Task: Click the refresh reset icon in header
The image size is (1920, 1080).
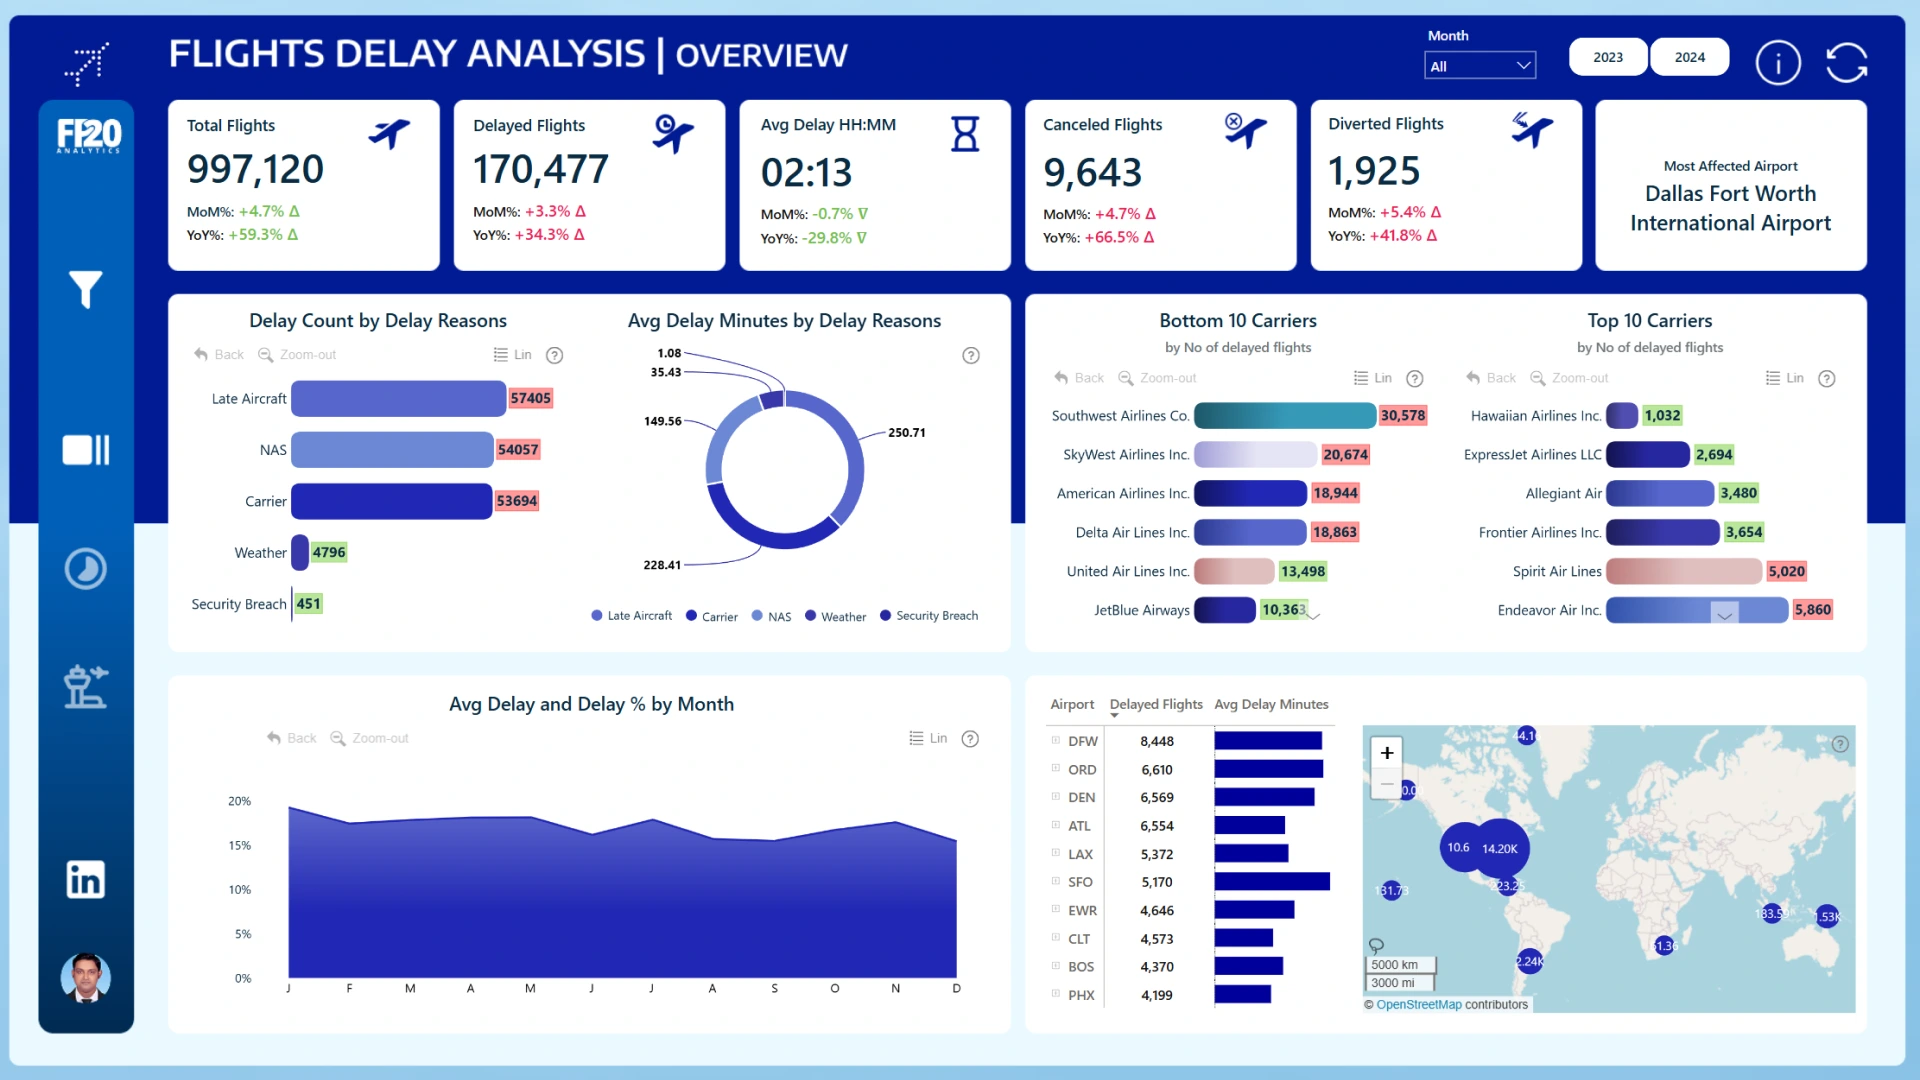Action: (x=1846, y=63)
